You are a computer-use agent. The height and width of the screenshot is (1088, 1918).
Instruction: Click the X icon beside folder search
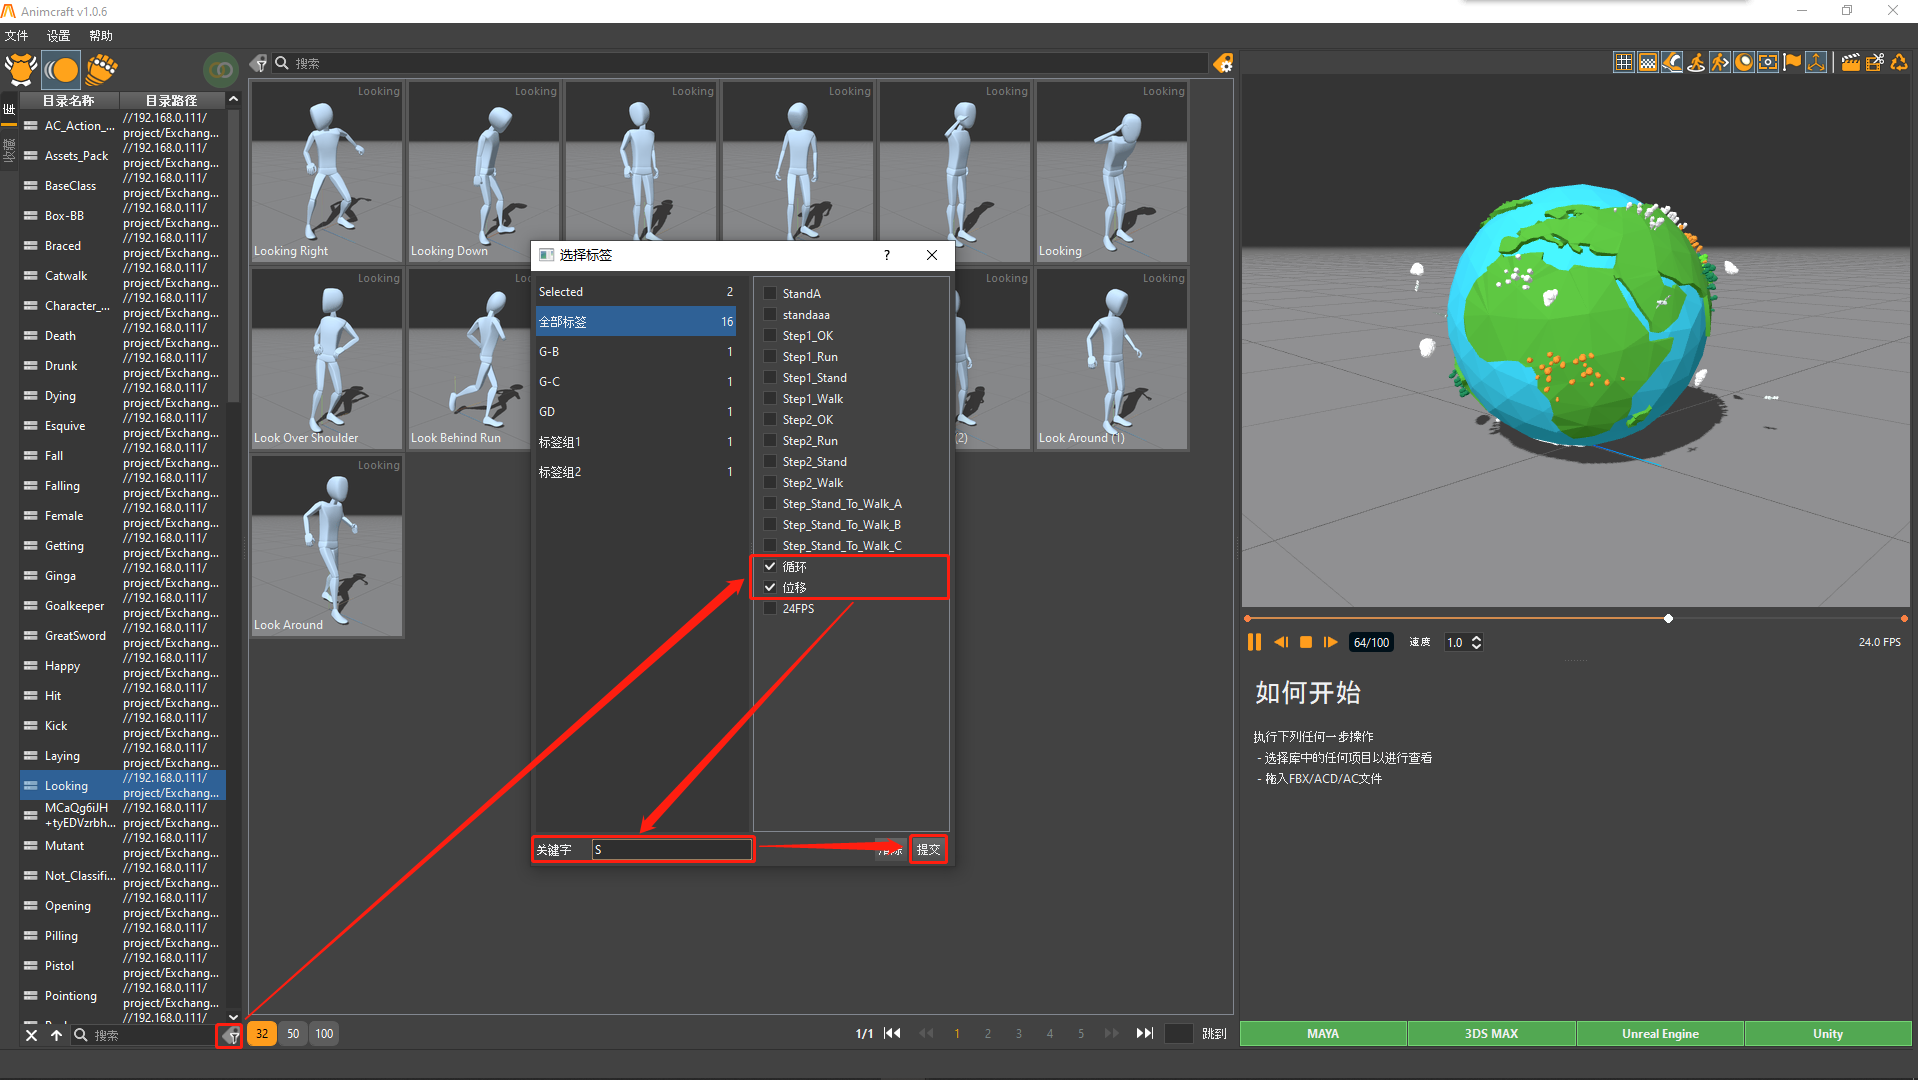31,1035
